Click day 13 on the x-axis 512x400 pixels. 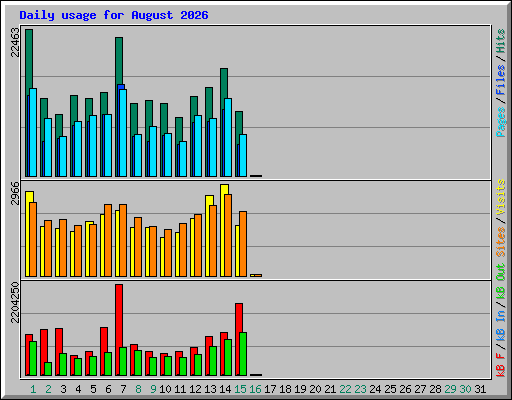pyautogui.click(x=210, y=389)
